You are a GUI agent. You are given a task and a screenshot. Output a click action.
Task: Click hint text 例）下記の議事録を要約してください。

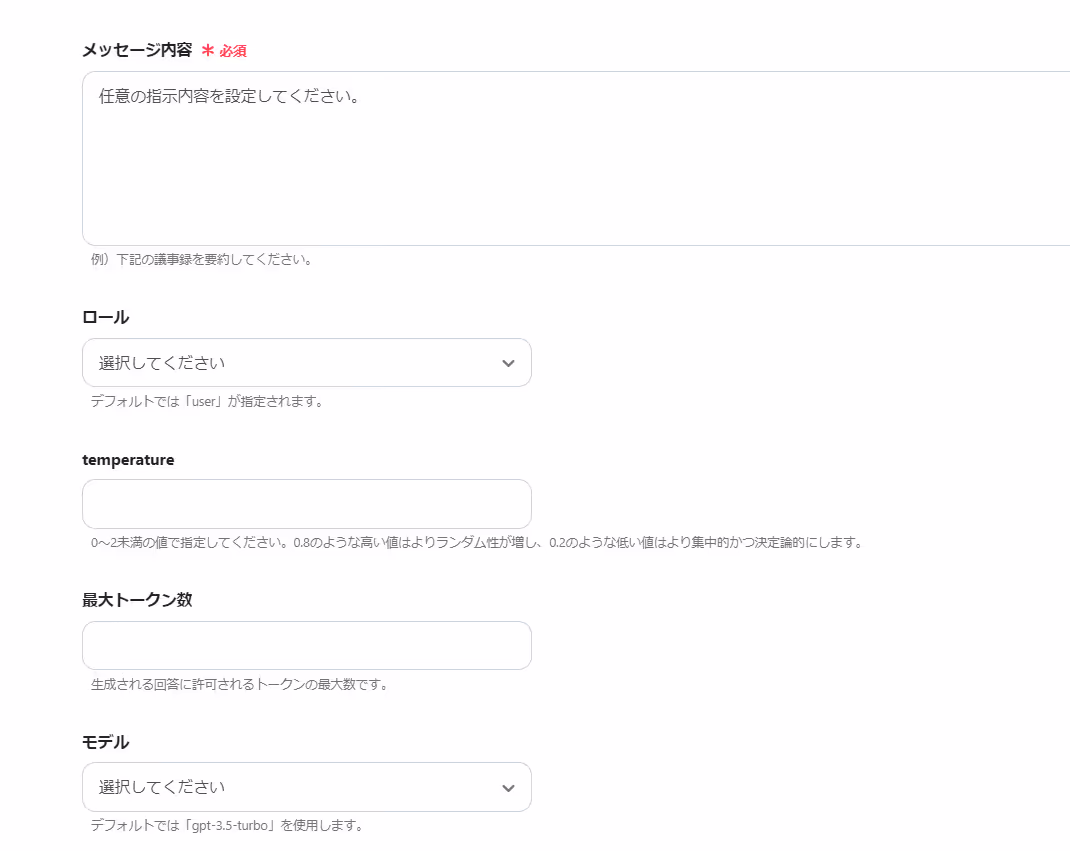point(203,259)
